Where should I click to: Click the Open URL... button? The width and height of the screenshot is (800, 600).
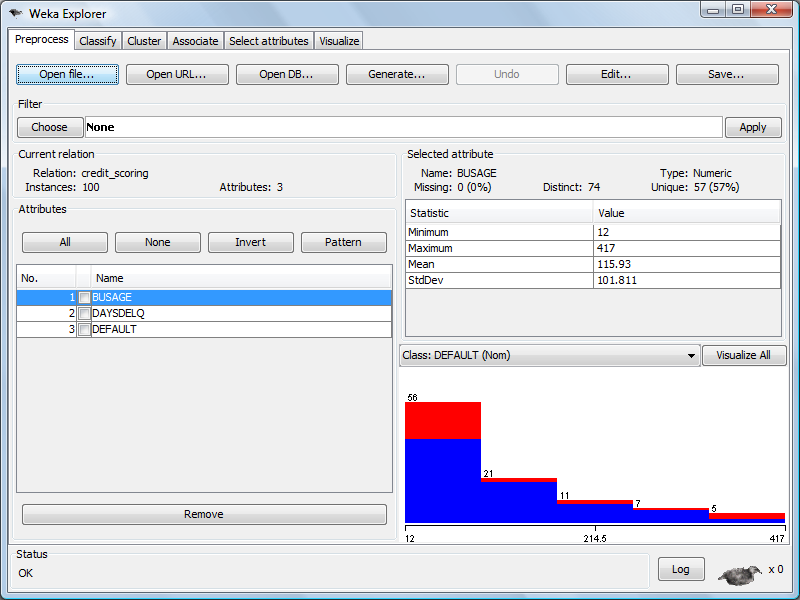click(177, 74)
